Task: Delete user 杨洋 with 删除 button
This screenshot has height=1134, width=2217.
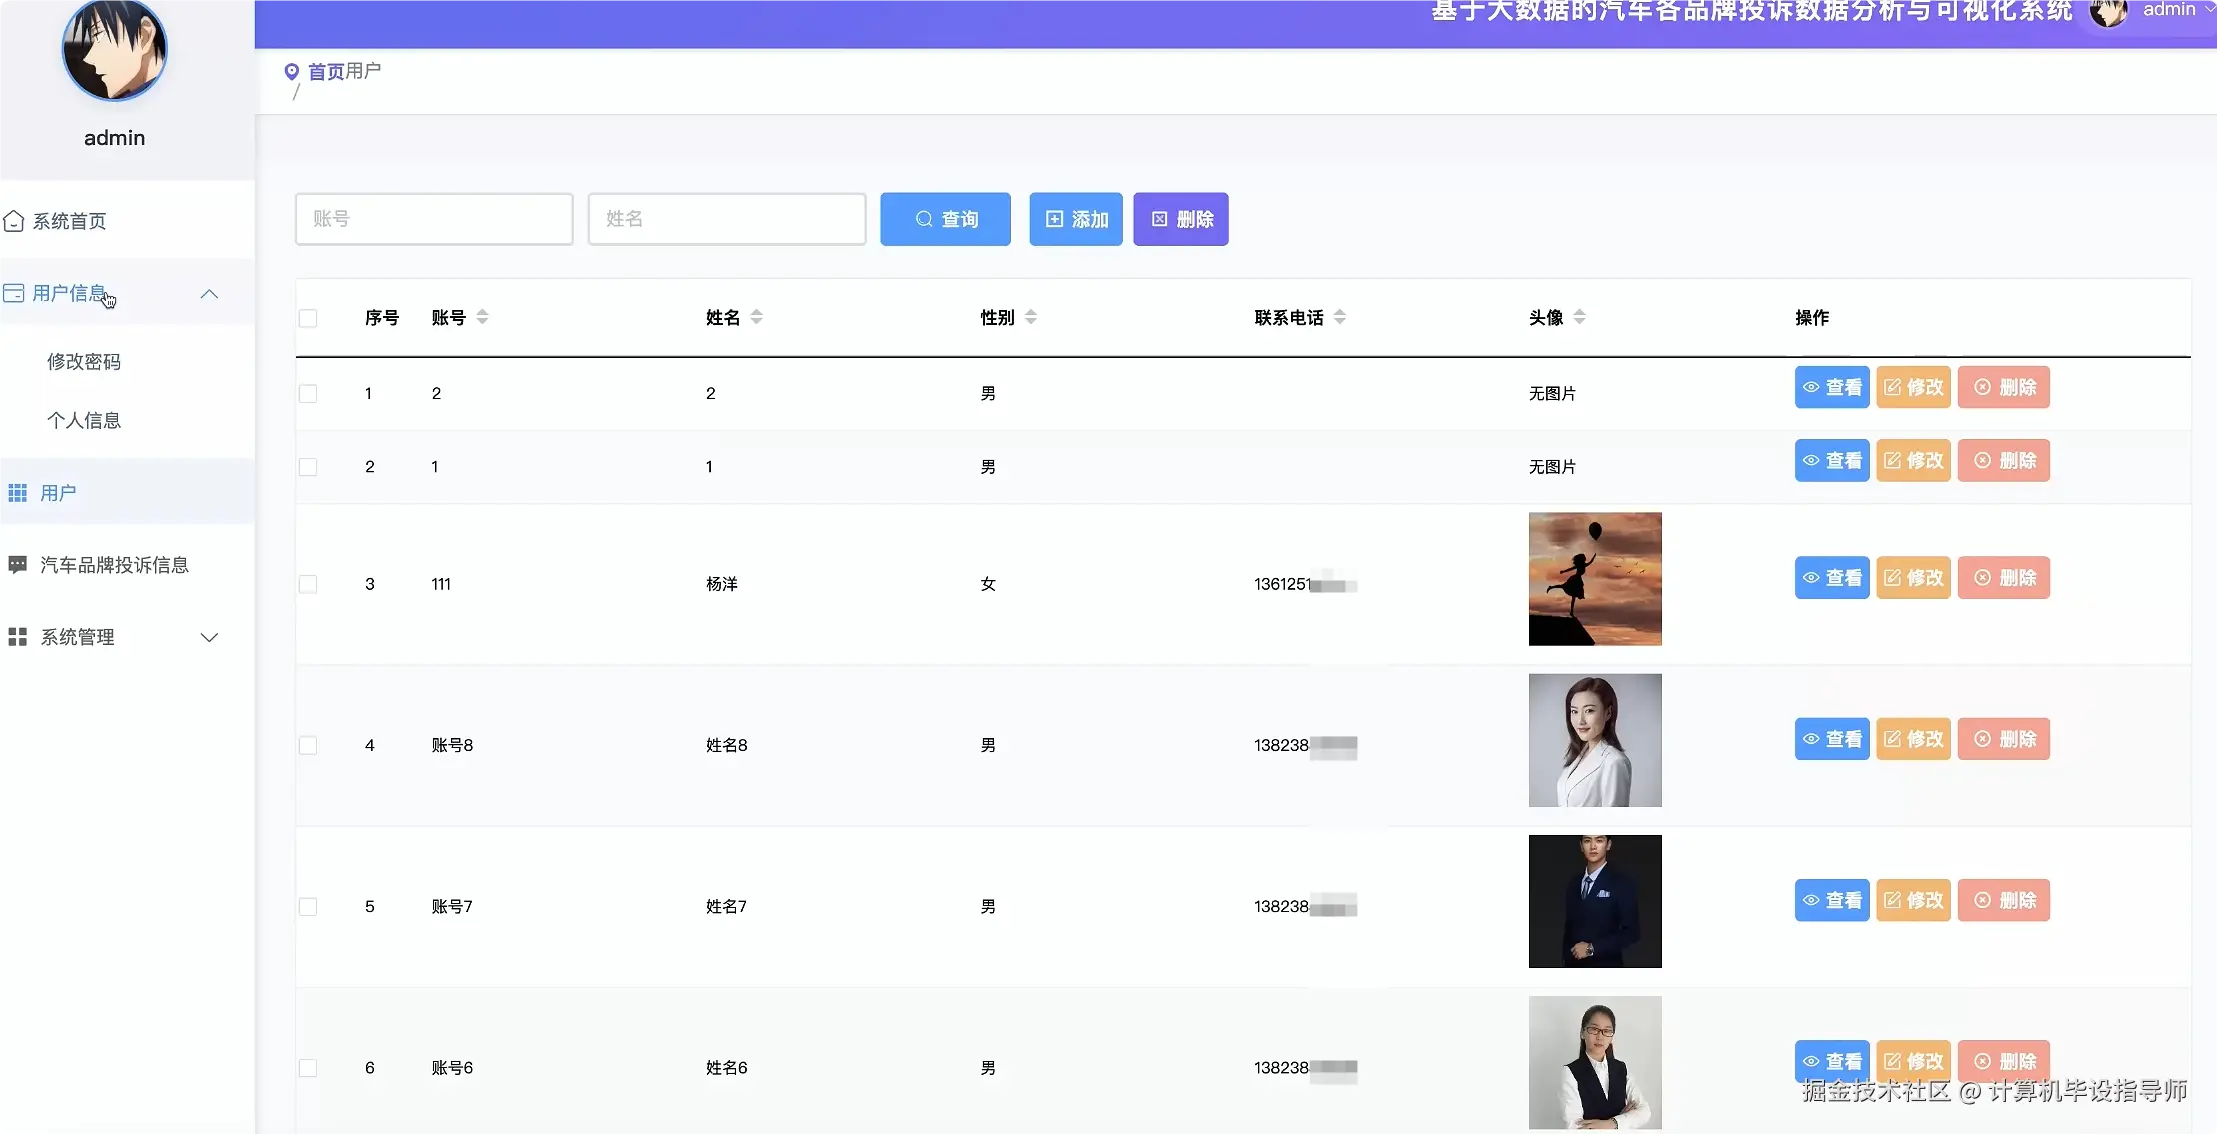Action: point(2004,578)
